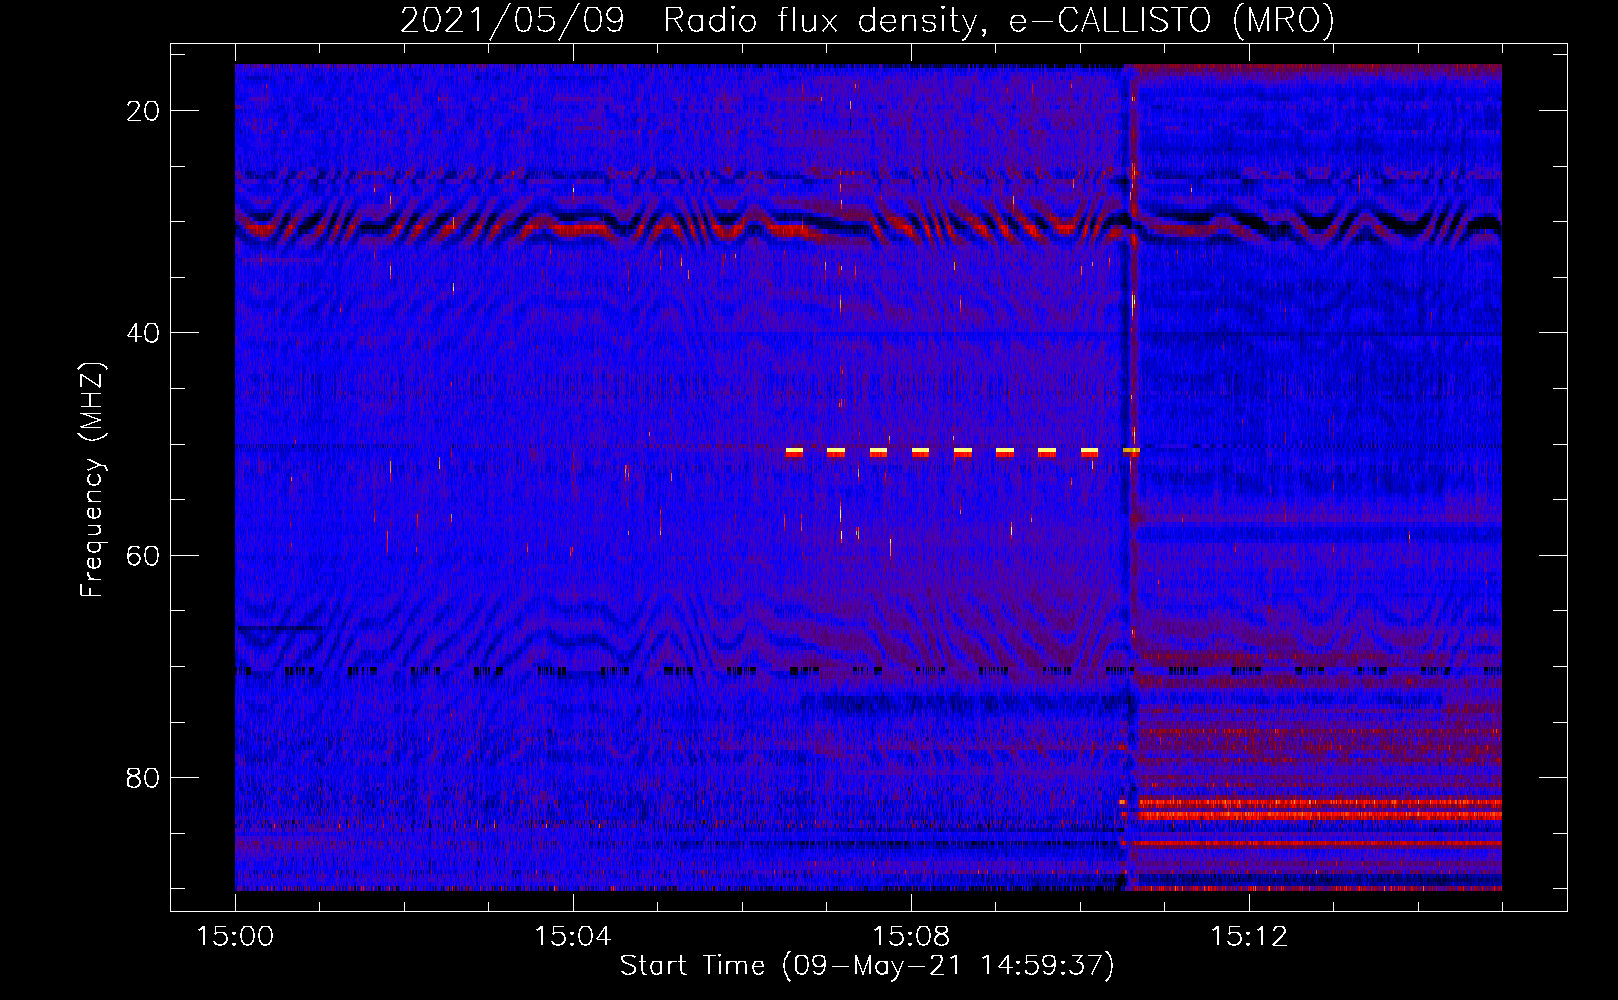Viewport: 1618px width, 1000px height.
Task: Click the y-axis tick label '40'
Action: (x=144, y=333)
